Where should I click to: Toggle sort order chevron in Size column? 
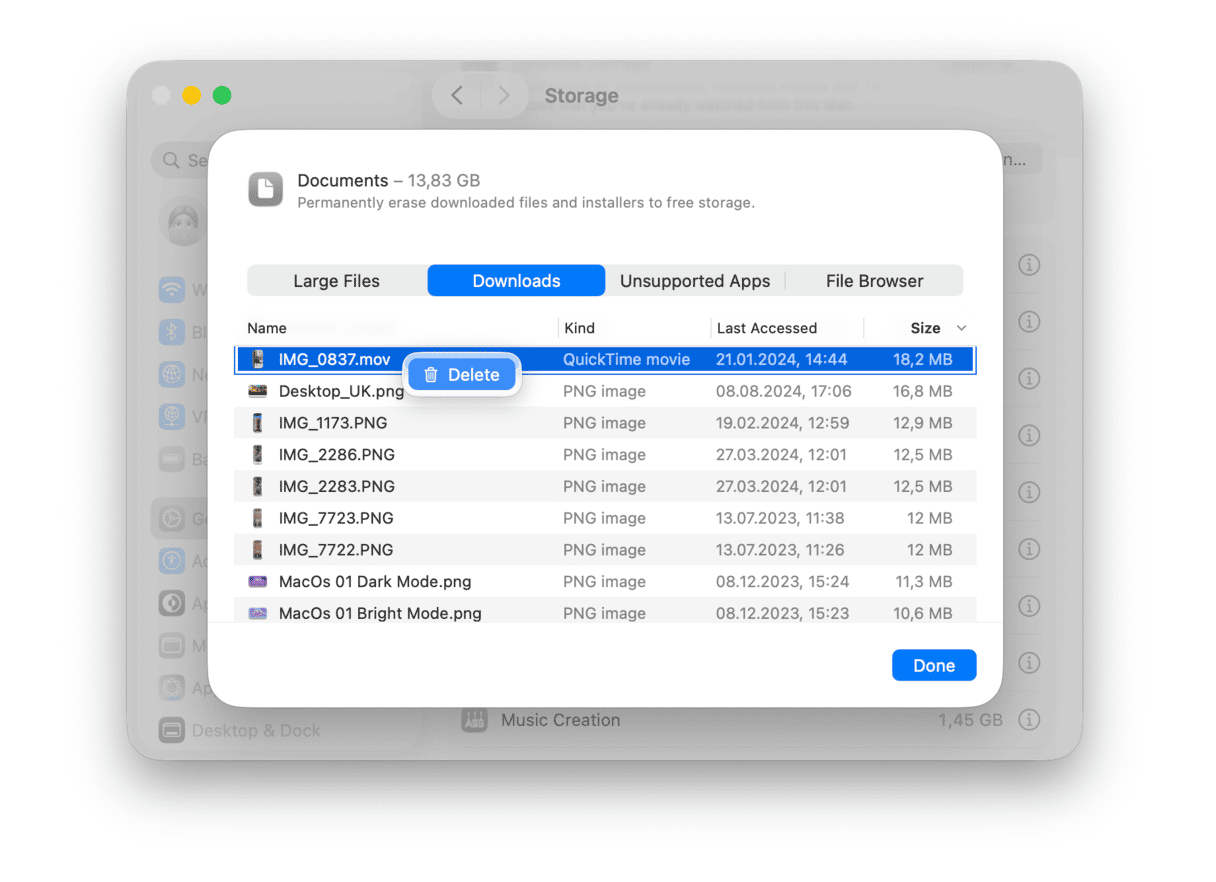pyautogui.click(x=962, y=328)
